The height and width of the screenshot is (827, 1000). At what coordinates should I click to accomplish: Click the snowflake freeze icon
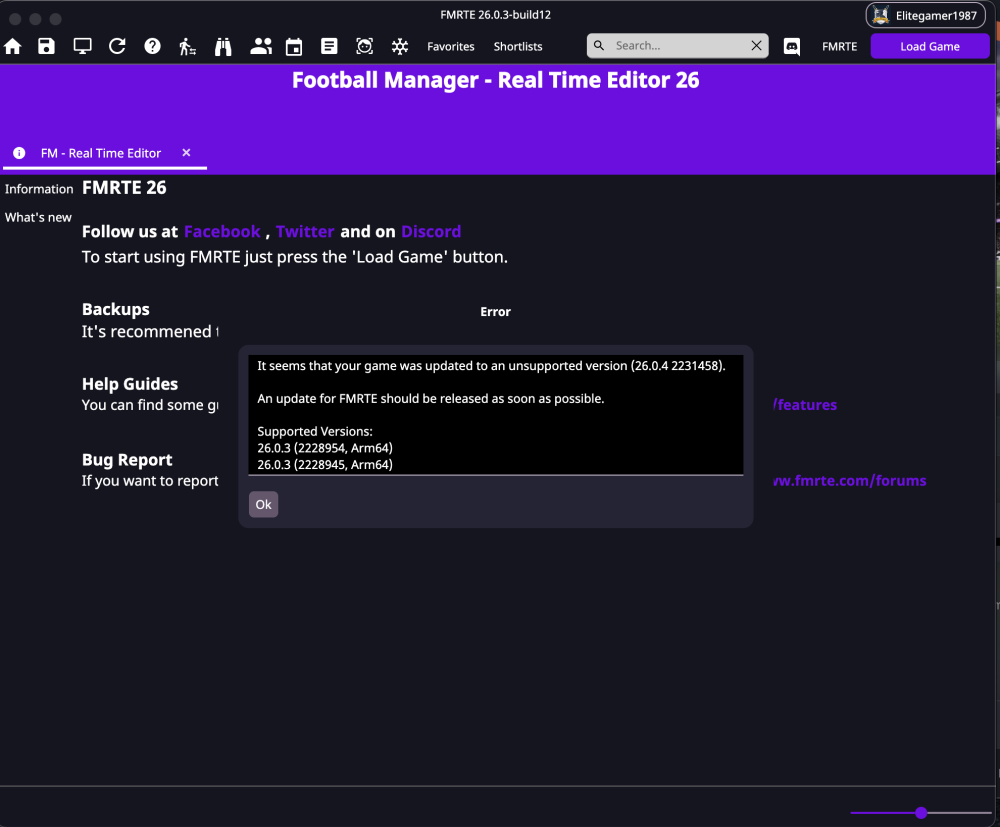click(x=399, y=46)
